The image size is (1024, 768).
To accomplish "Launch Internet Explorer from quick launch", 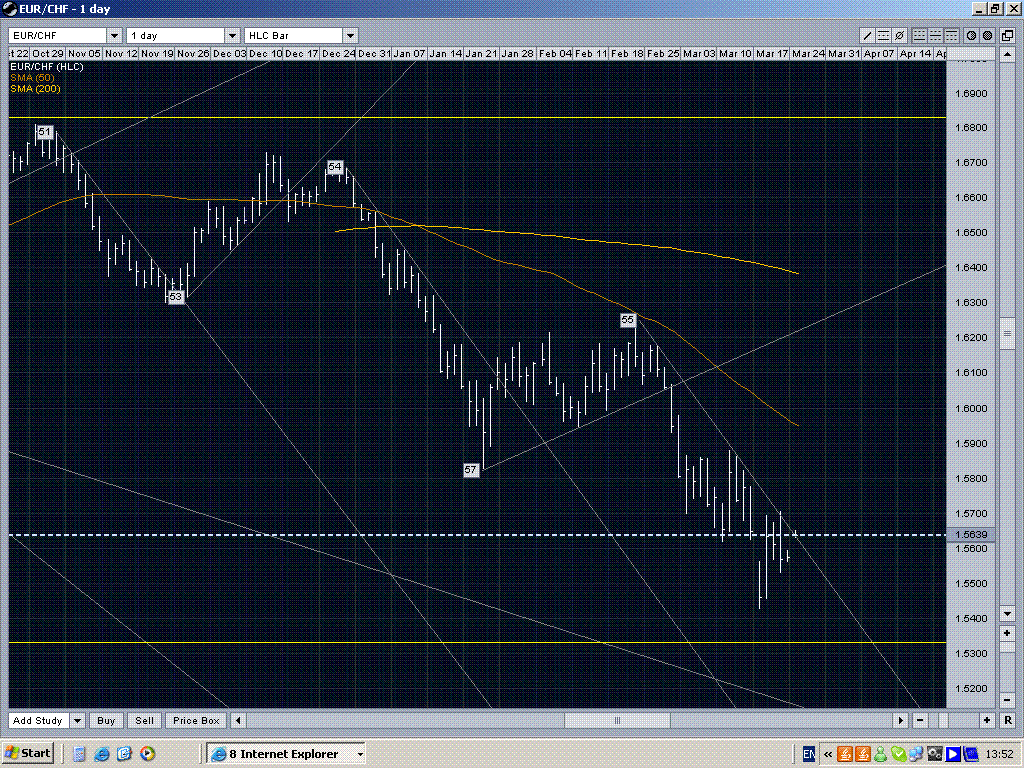I will (102, 754).
